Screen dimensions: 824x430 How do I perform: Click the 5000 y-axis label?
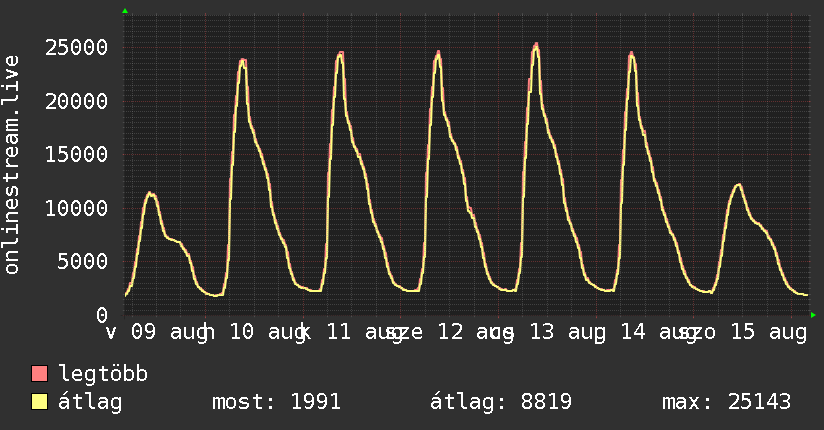[x=83, y=261]
